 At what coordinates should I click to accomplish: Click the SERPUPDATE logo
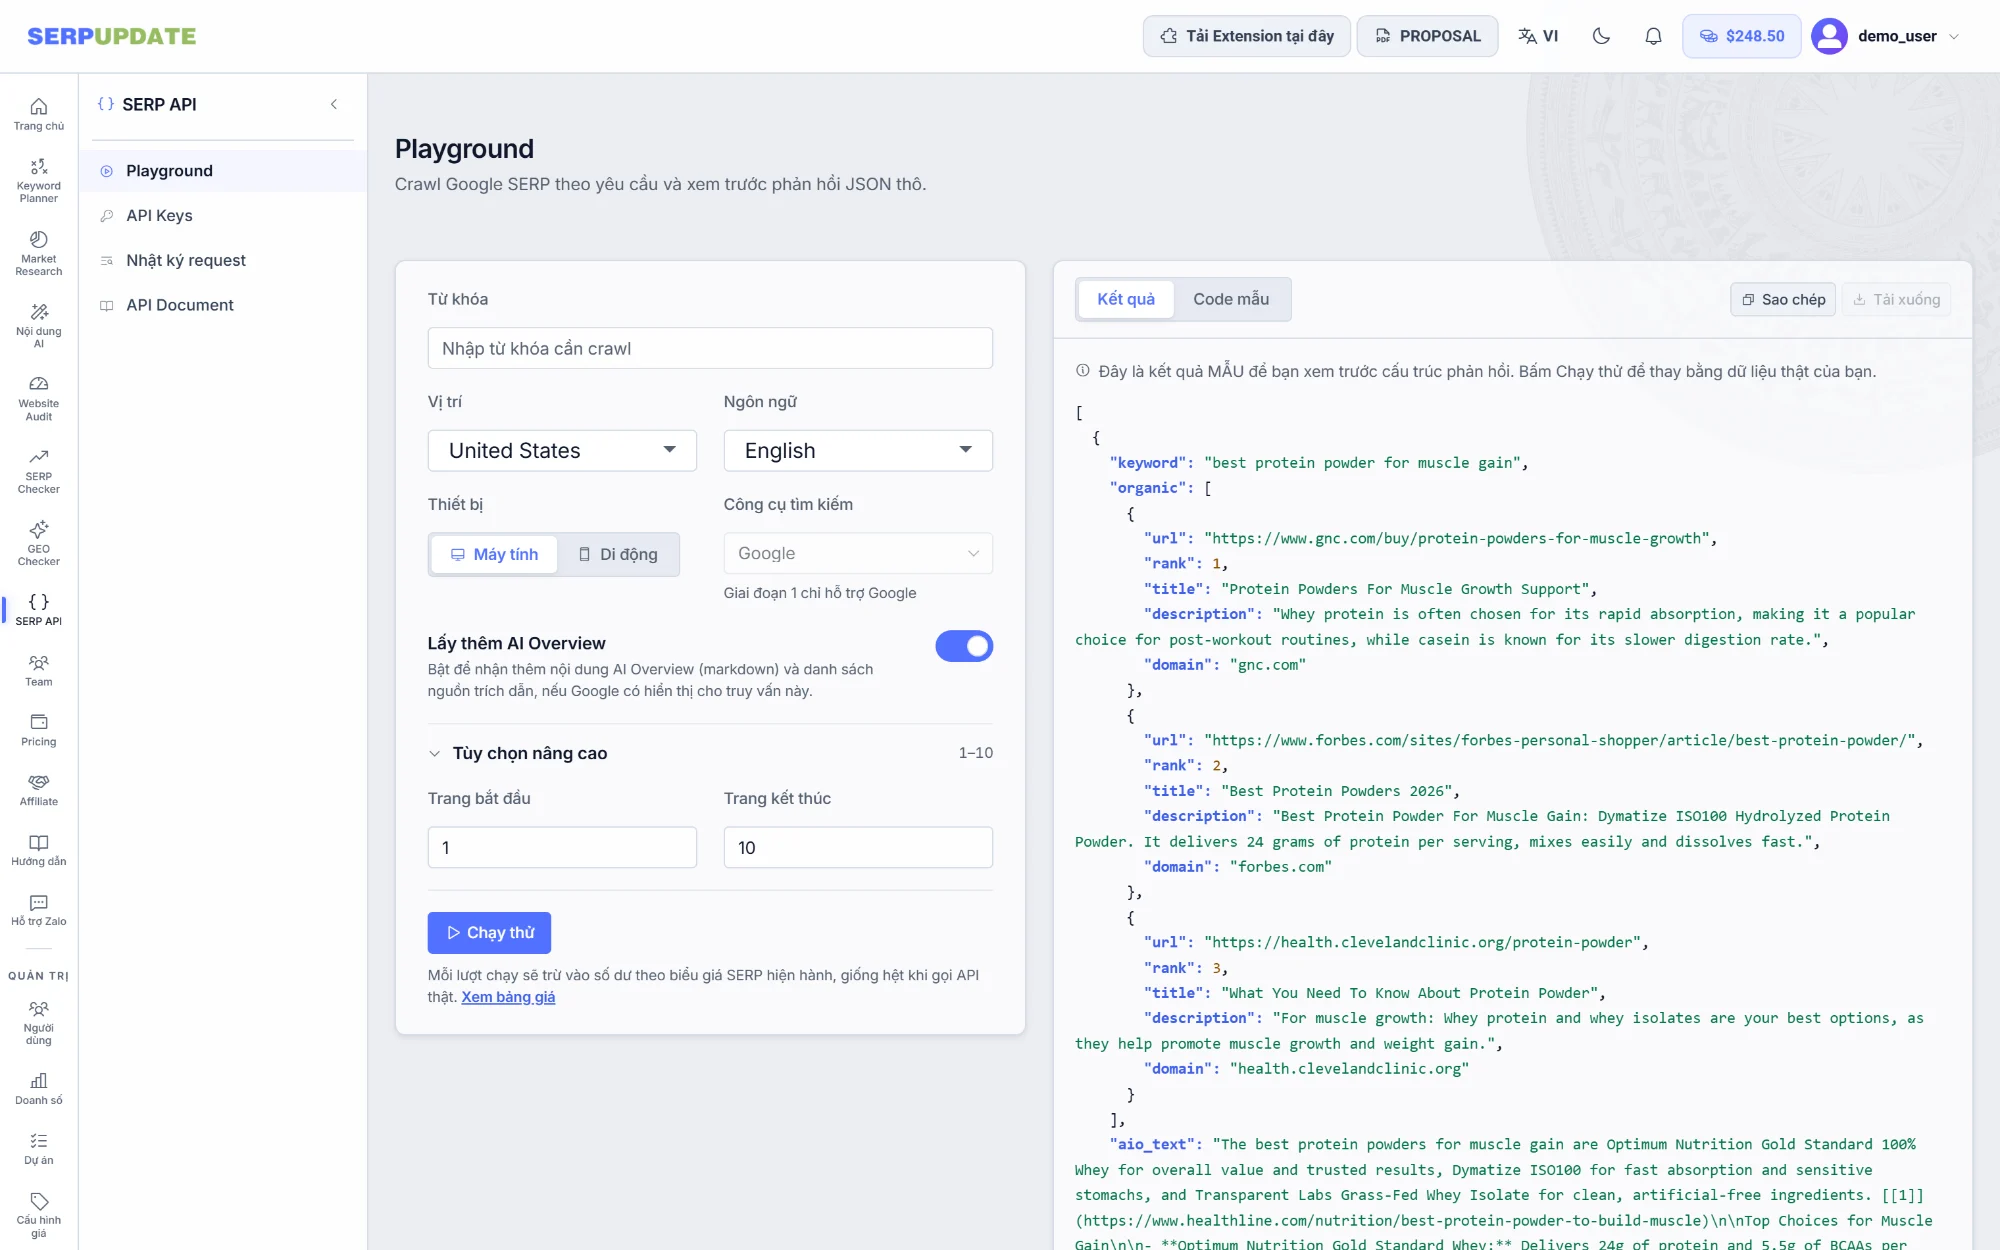tap(111, 36)
